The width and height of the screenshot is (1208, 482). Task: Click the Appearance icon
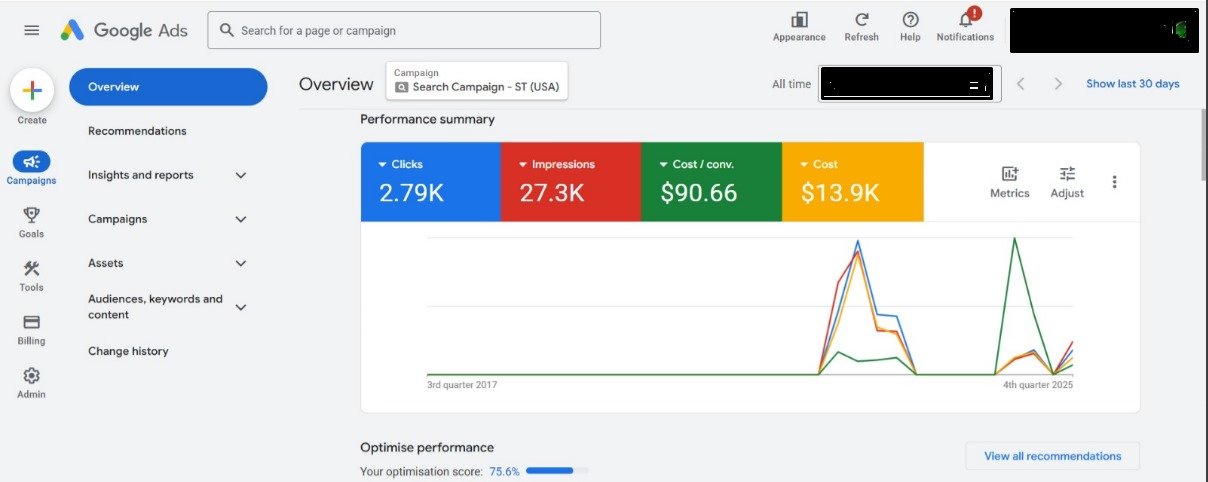pyautogui.click(x=799, y=21)
